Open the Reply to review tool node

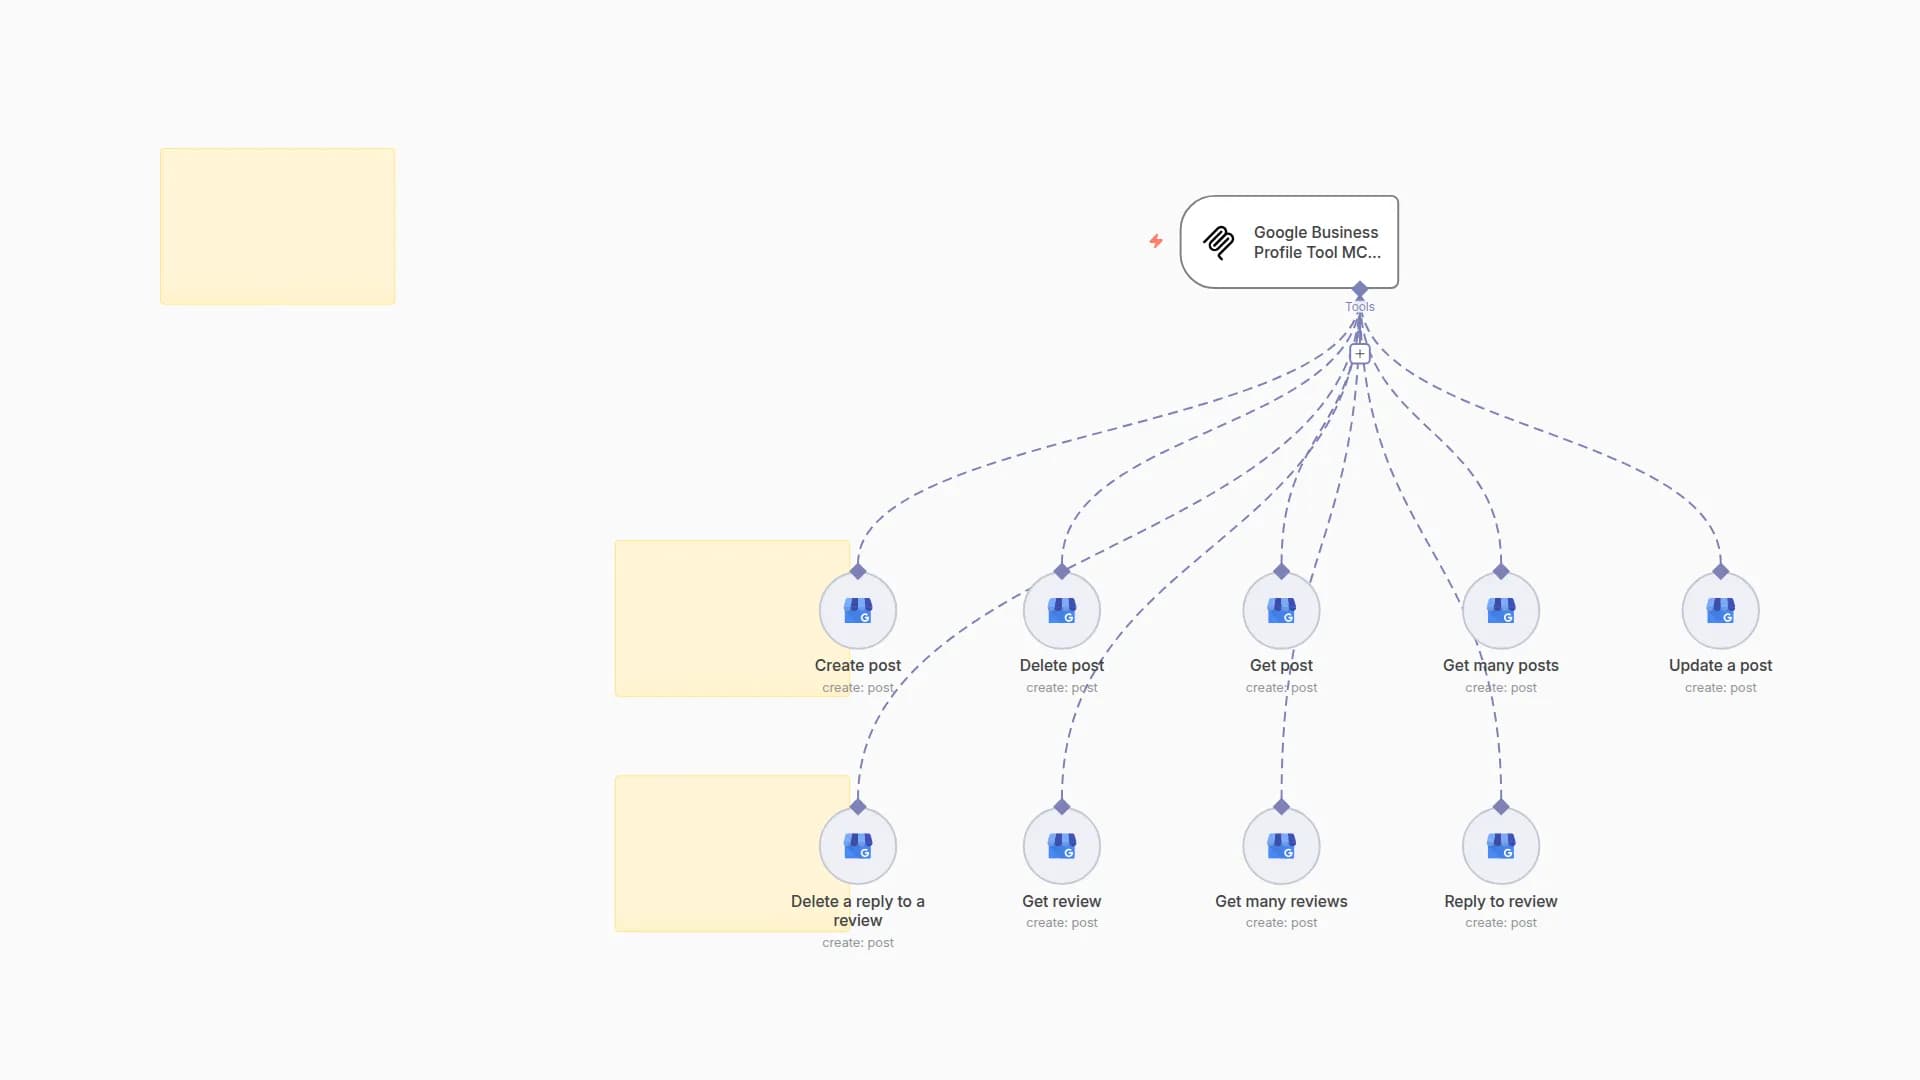point(1500,845)
